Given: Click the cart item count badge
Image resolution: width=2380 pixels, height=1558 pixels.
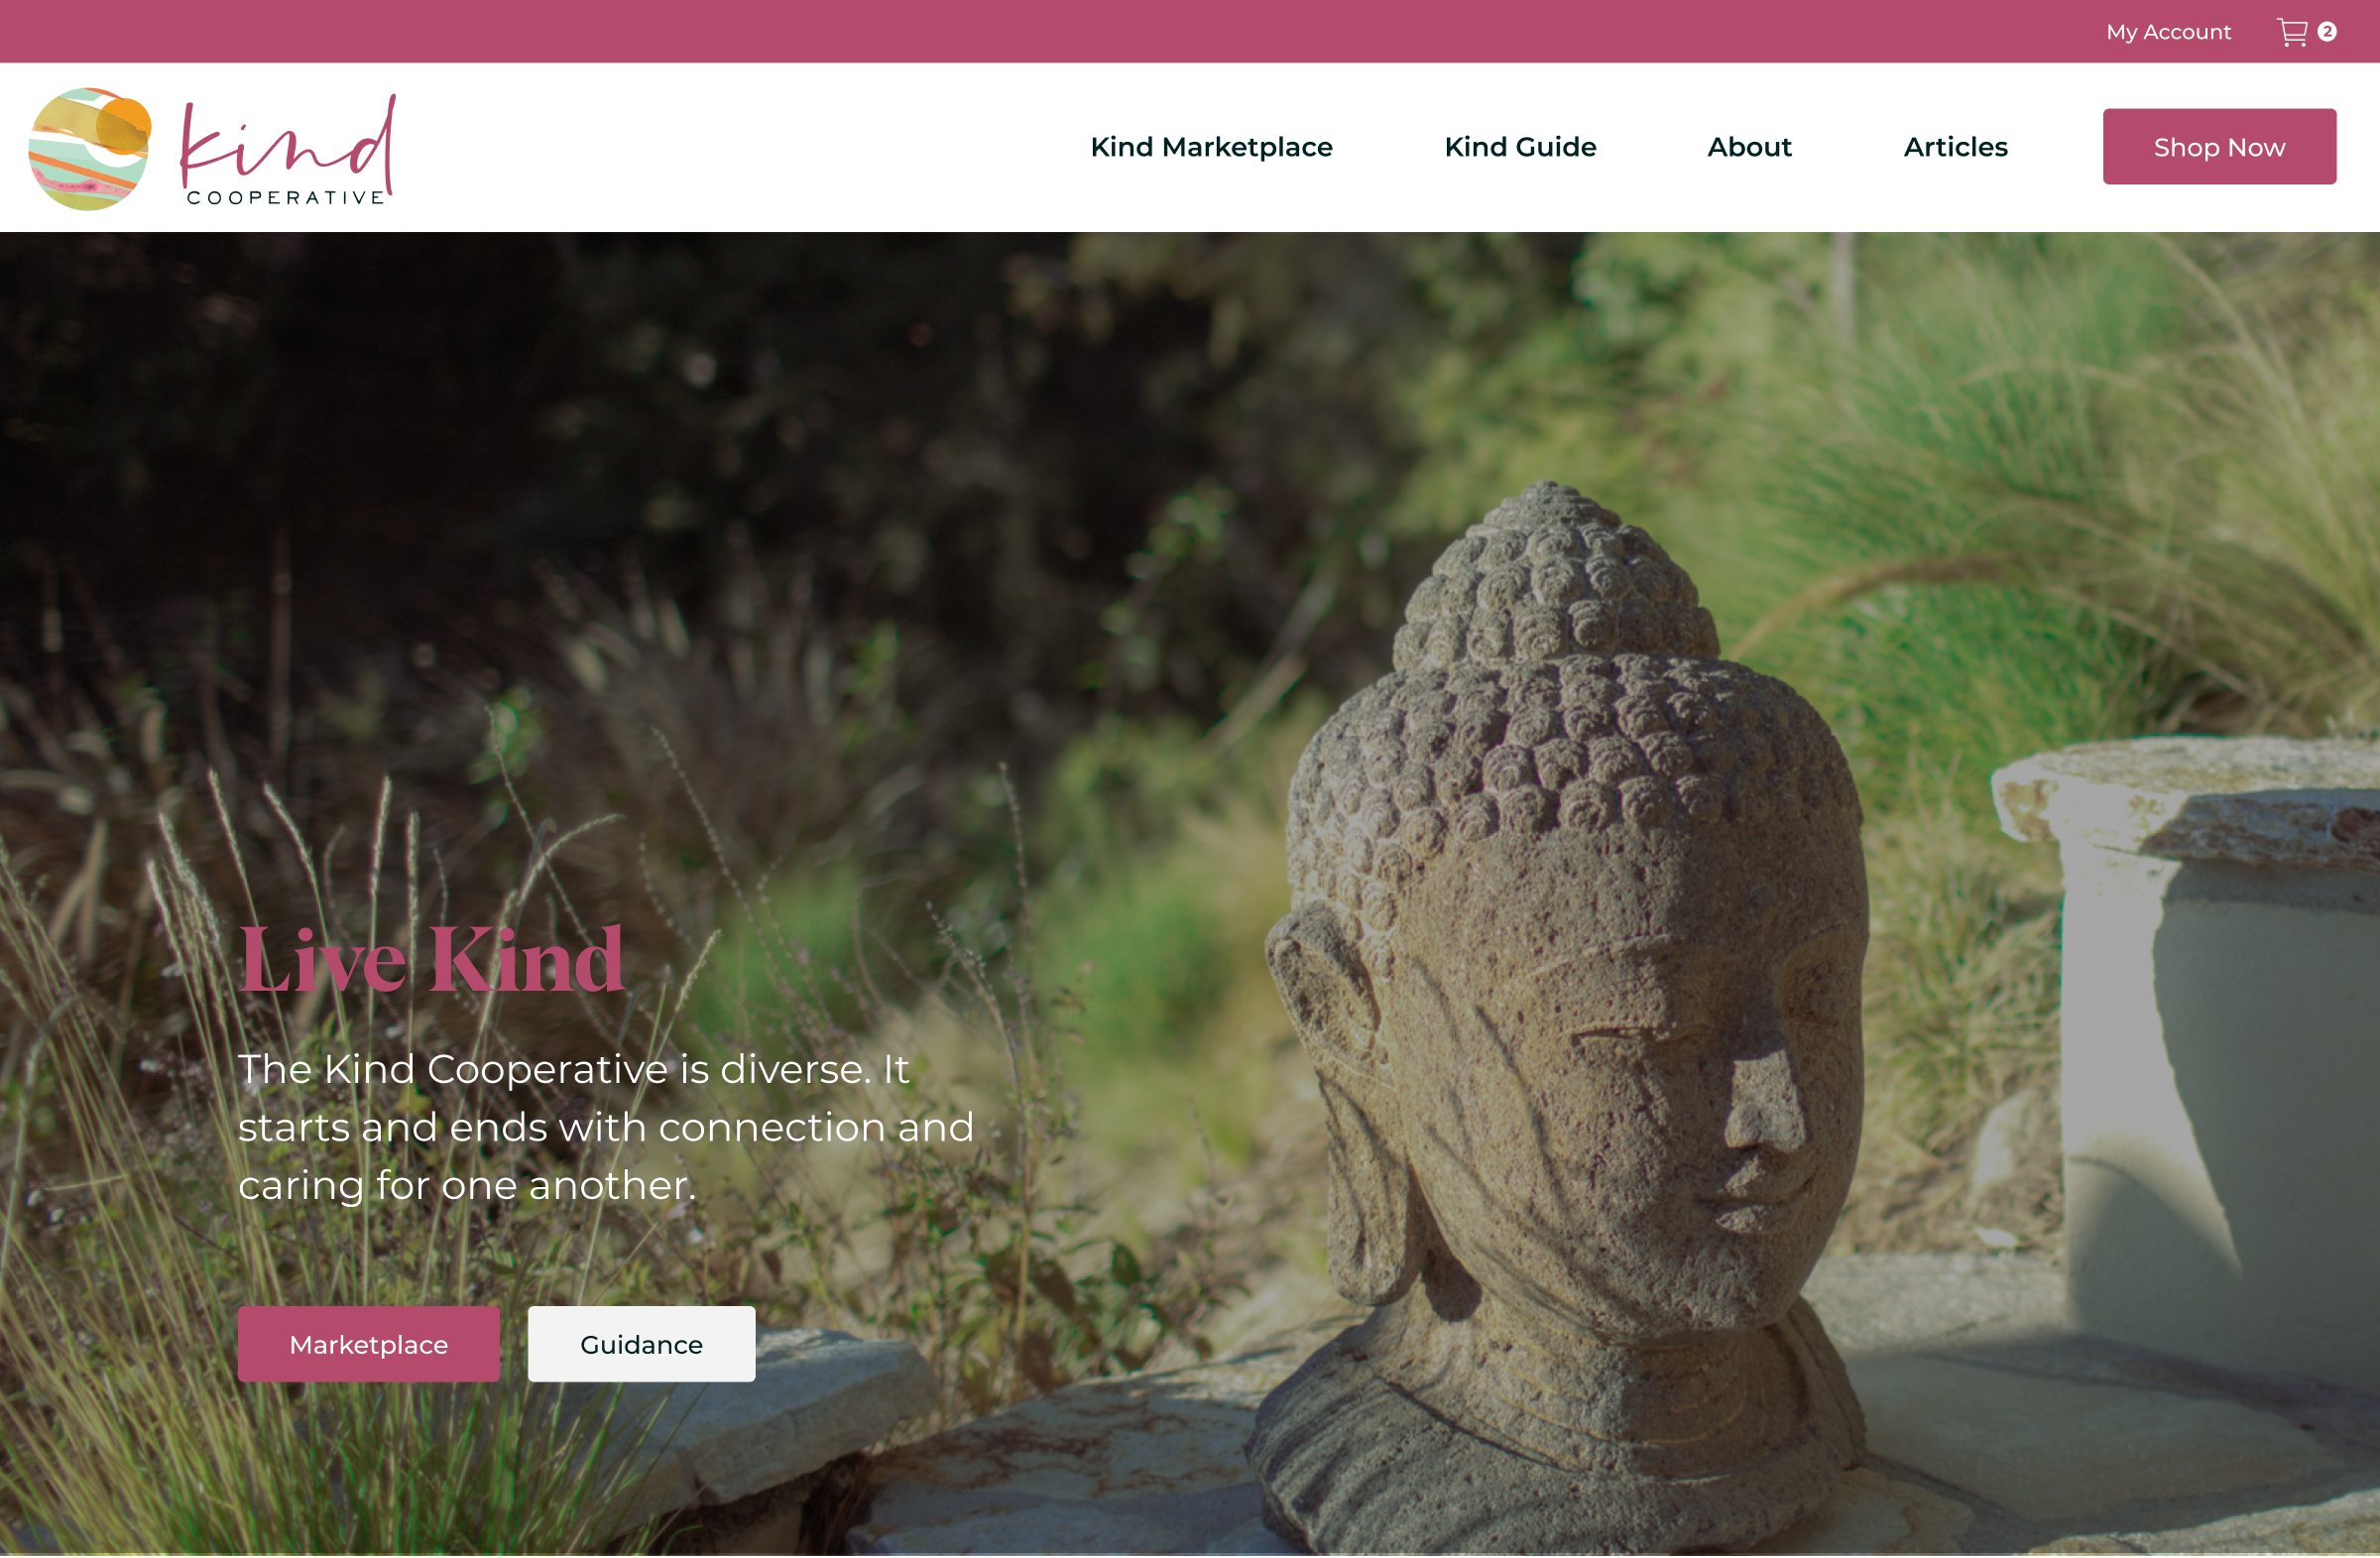Looking at the screenshot, I should 2327,32.
